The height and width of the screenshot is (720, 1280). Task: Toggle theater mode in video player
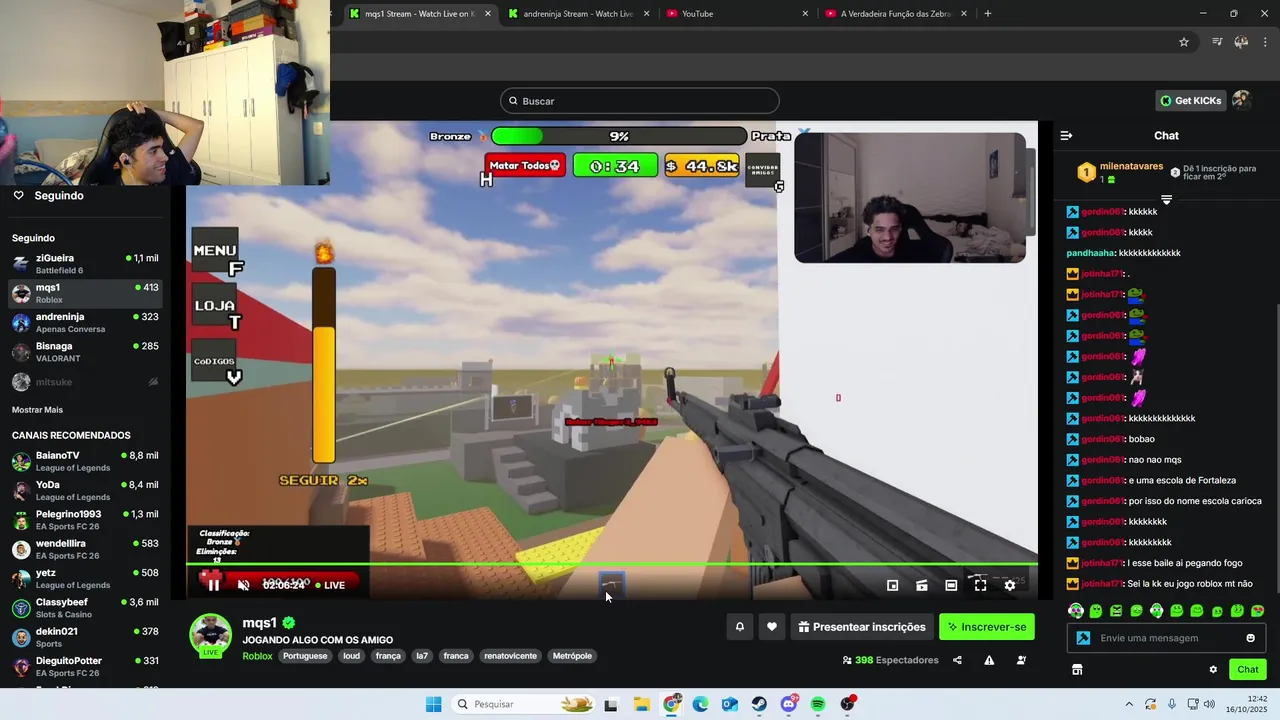tap(951, 585)
